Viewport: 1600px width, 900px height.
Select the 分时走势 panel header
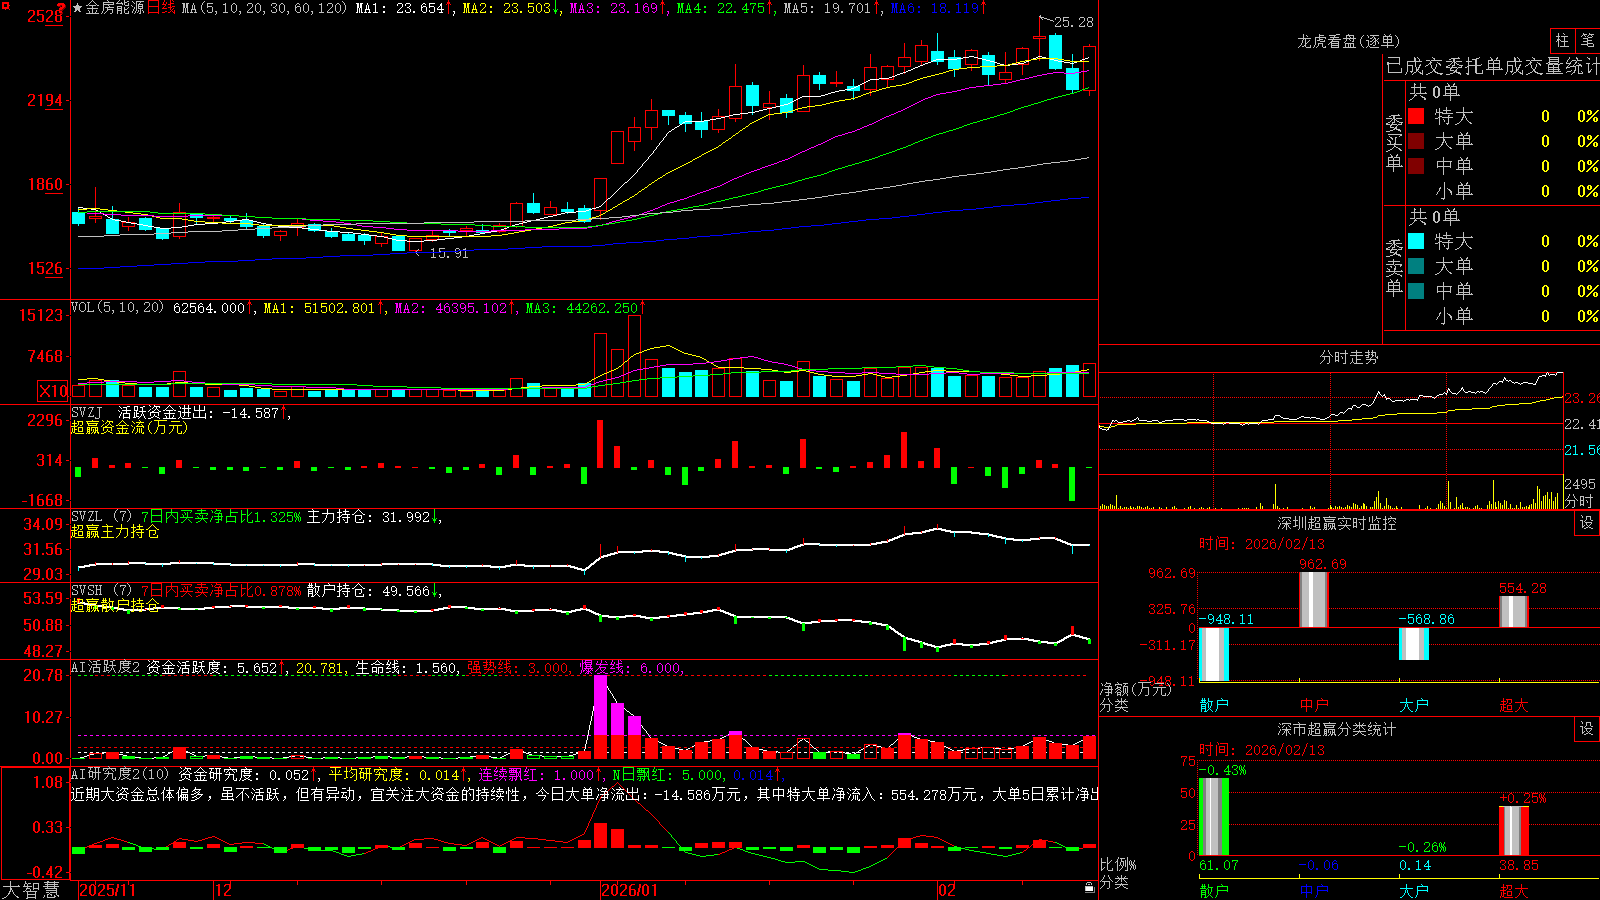pos(1348,357)
